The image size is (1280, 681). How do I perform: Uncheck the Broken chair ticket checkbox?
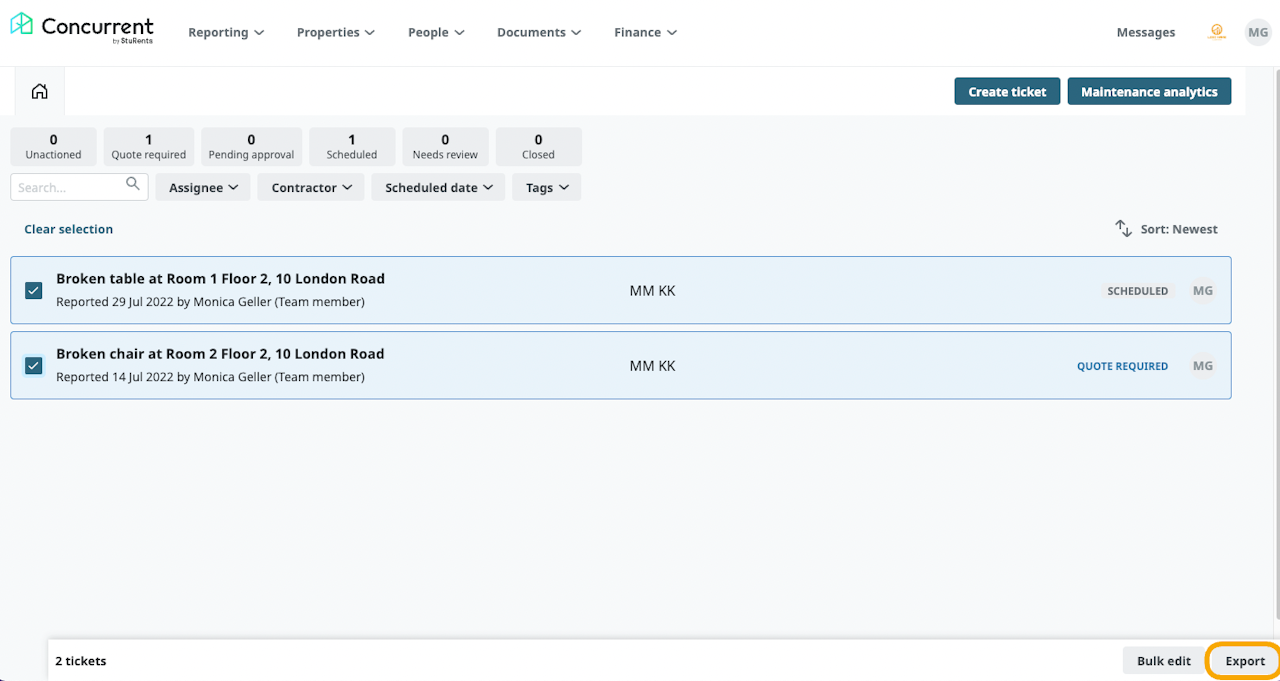(x=34, y=366)
